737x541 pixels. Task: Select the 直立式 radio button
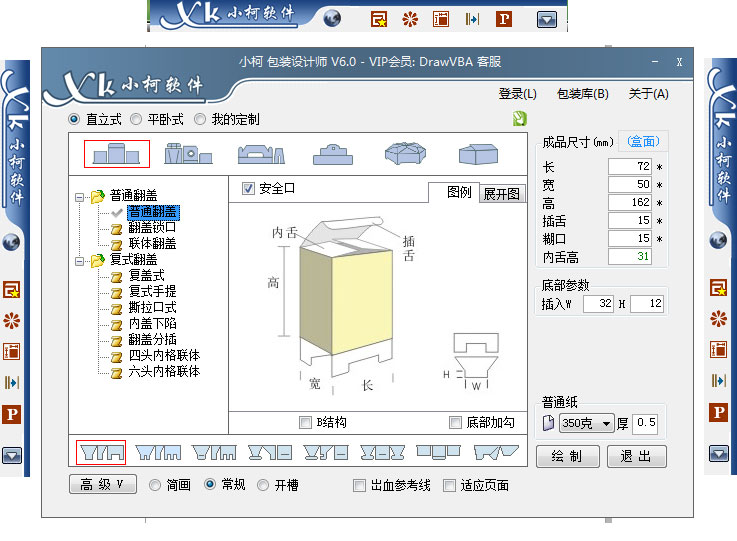pyautogui.click(x=74, y=119)
